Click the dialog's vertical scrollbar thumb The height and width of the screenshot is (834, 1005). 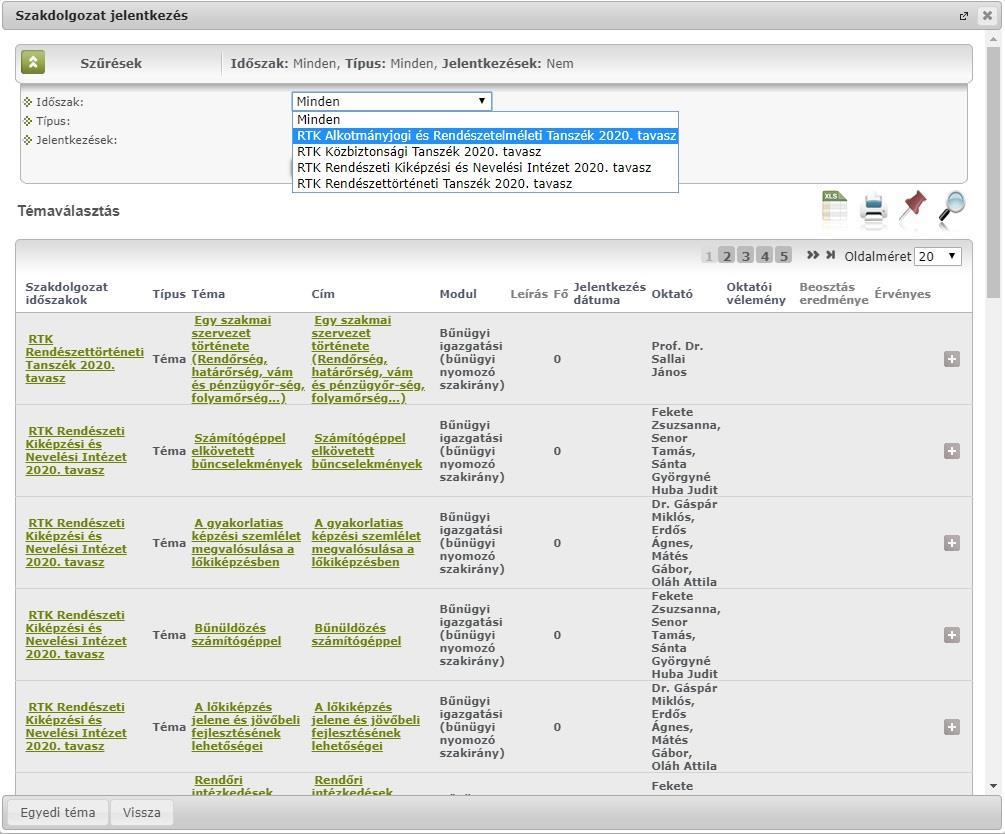[993, 170]
